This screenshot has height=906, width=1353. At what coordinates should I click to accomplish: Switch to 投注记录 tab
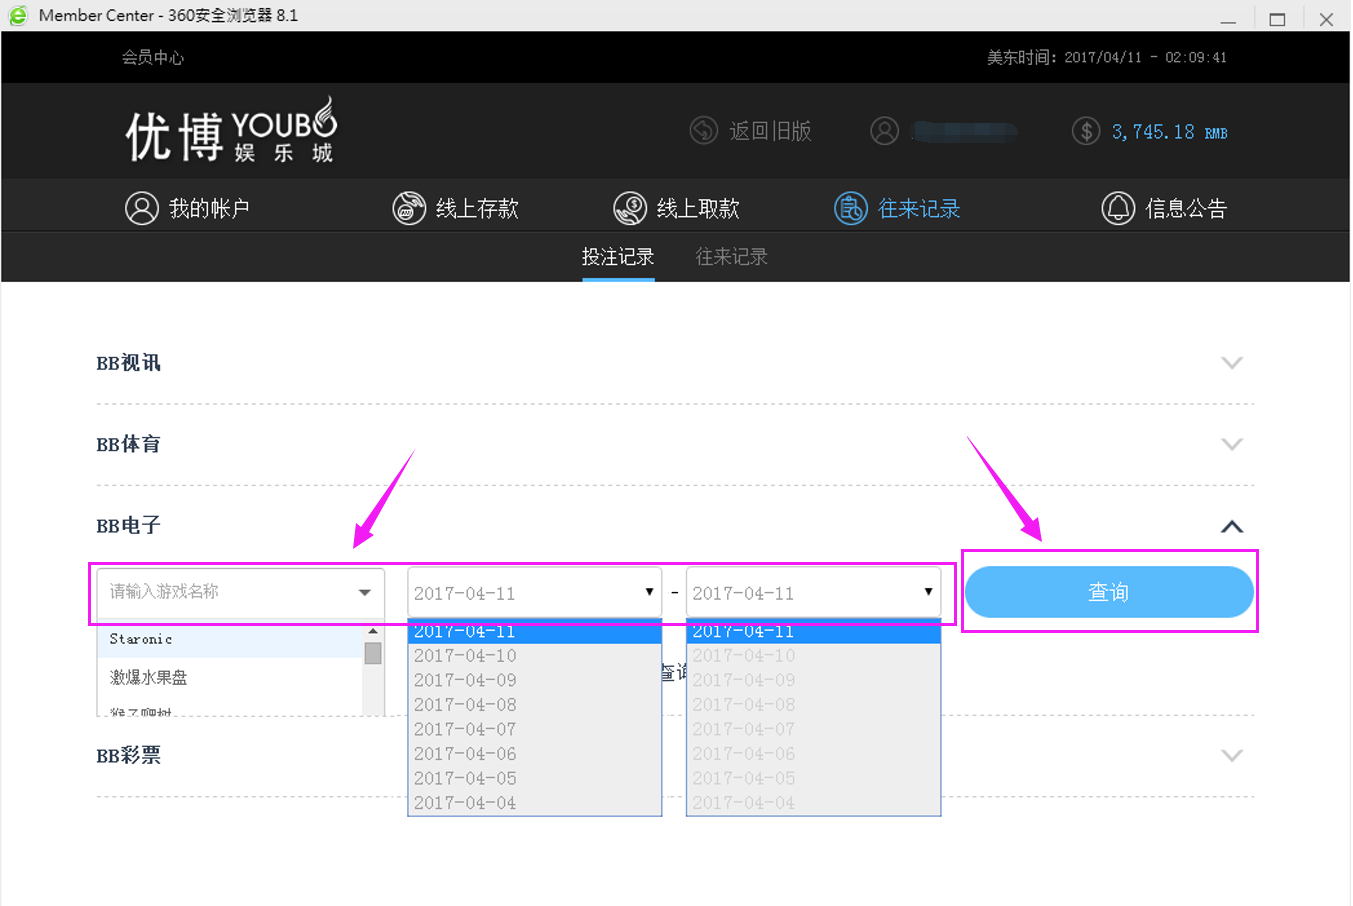(x=618, y=257)
